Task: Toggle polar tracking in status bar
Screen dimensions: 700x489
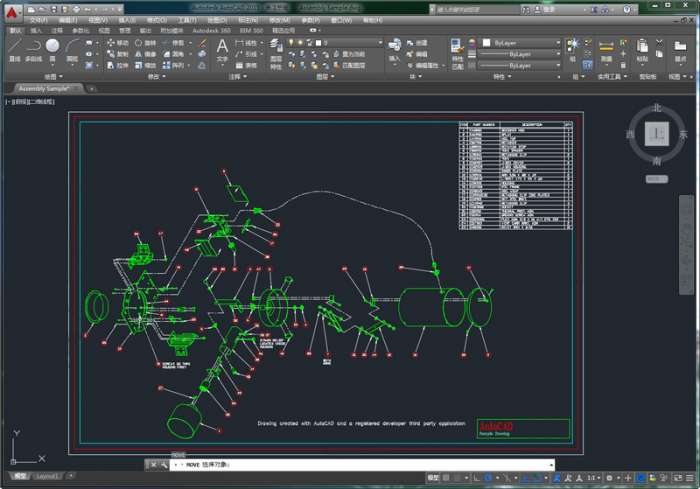Action: point(488,478)
